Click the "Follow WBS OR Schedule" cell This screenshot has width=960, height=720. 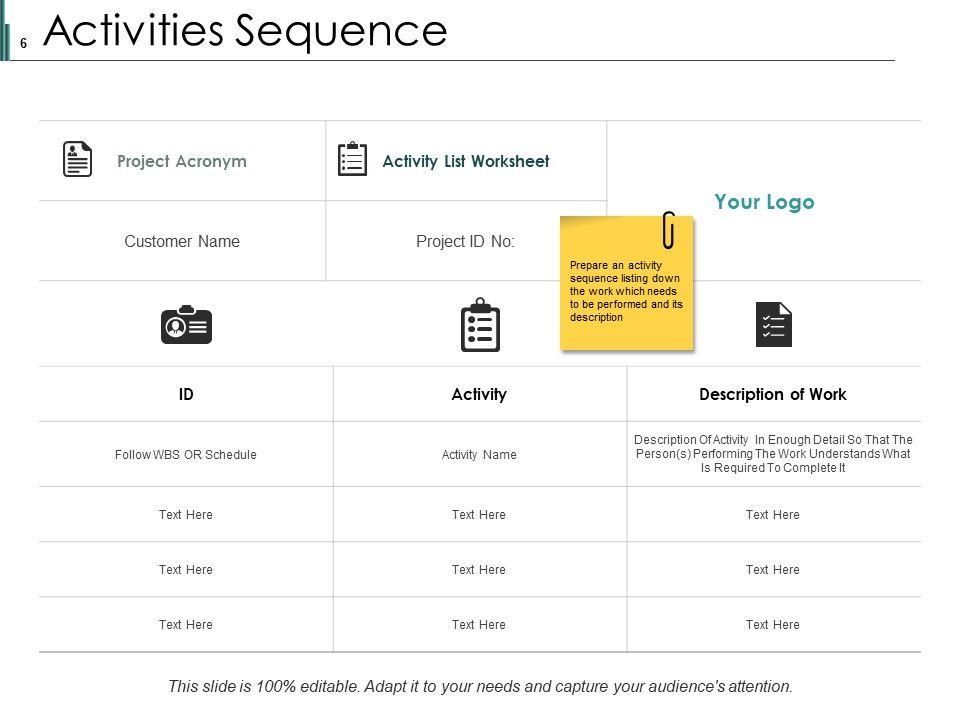tap(186, 454)
